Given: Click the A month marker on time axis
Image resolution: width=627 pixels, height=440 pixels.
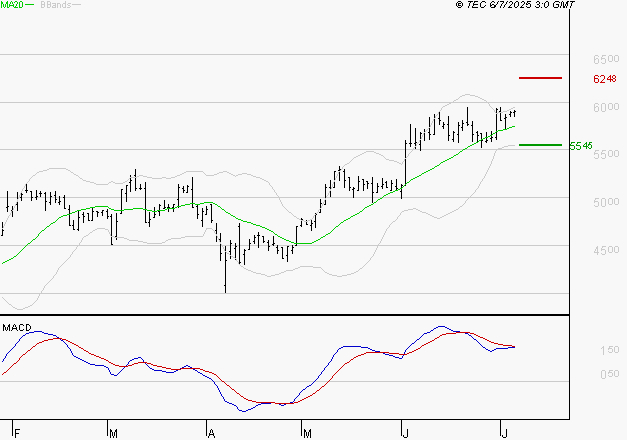Looking at the screenshot, I should click(x=211, y=432).
